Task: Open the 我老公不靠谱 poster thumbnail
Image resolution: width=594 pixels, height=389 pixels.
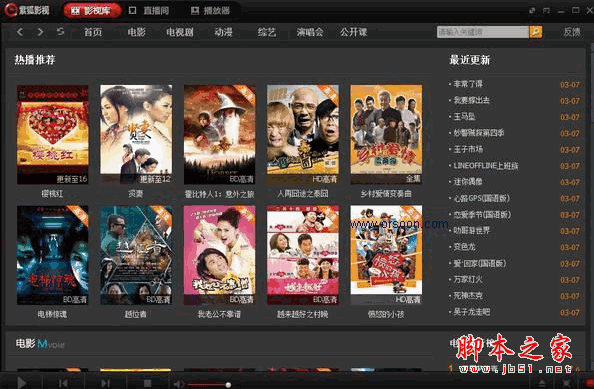Action: pyautogui.click(x=219, y=255)
